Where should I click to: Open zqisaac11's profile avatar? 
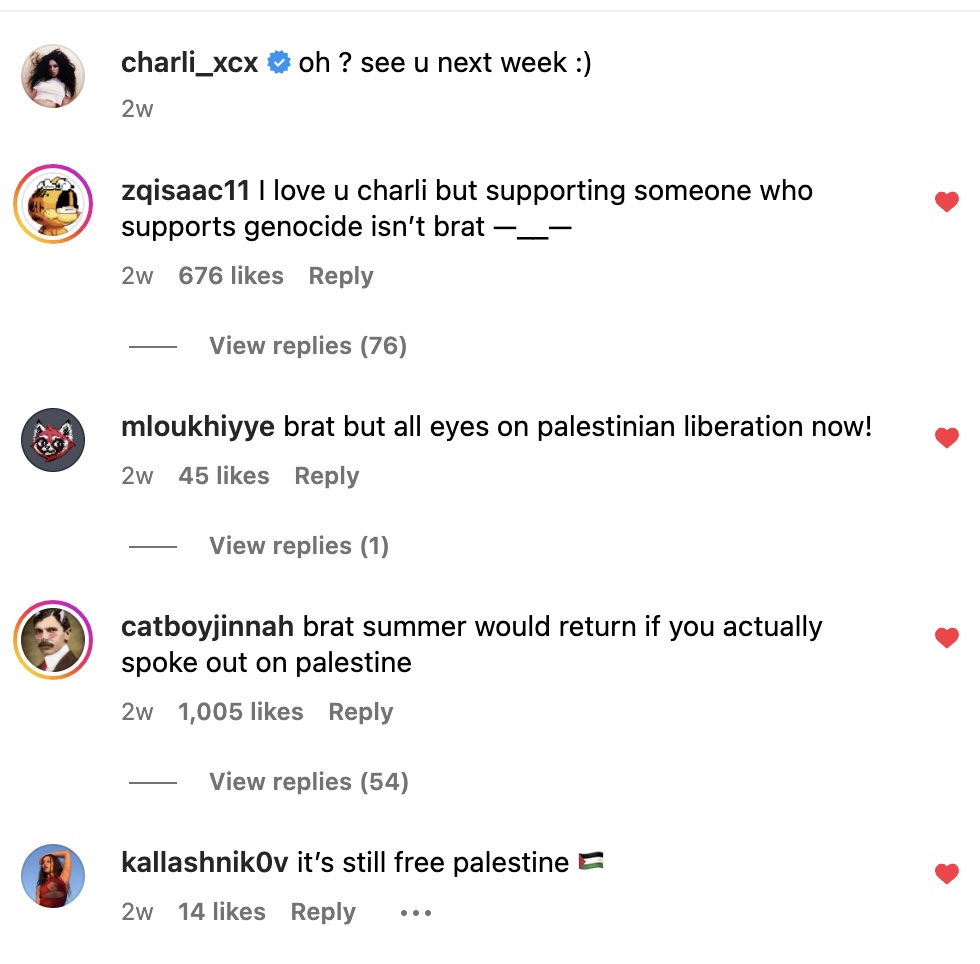53,203
